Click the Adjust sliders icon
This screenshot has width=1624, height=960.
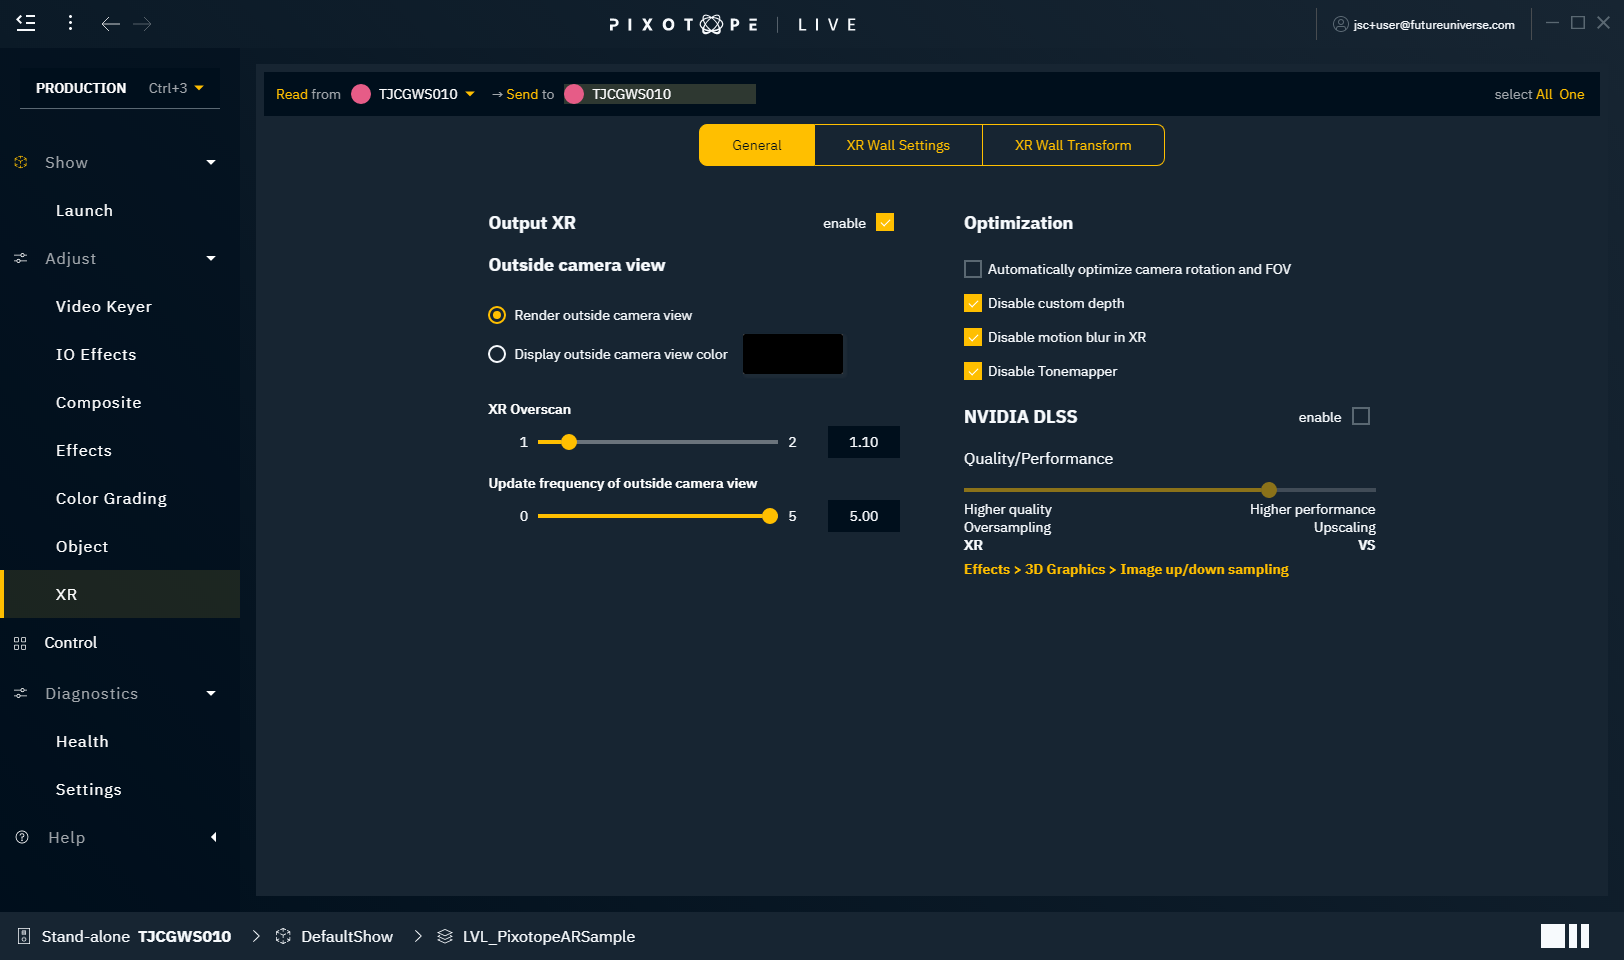click(21, 258)
